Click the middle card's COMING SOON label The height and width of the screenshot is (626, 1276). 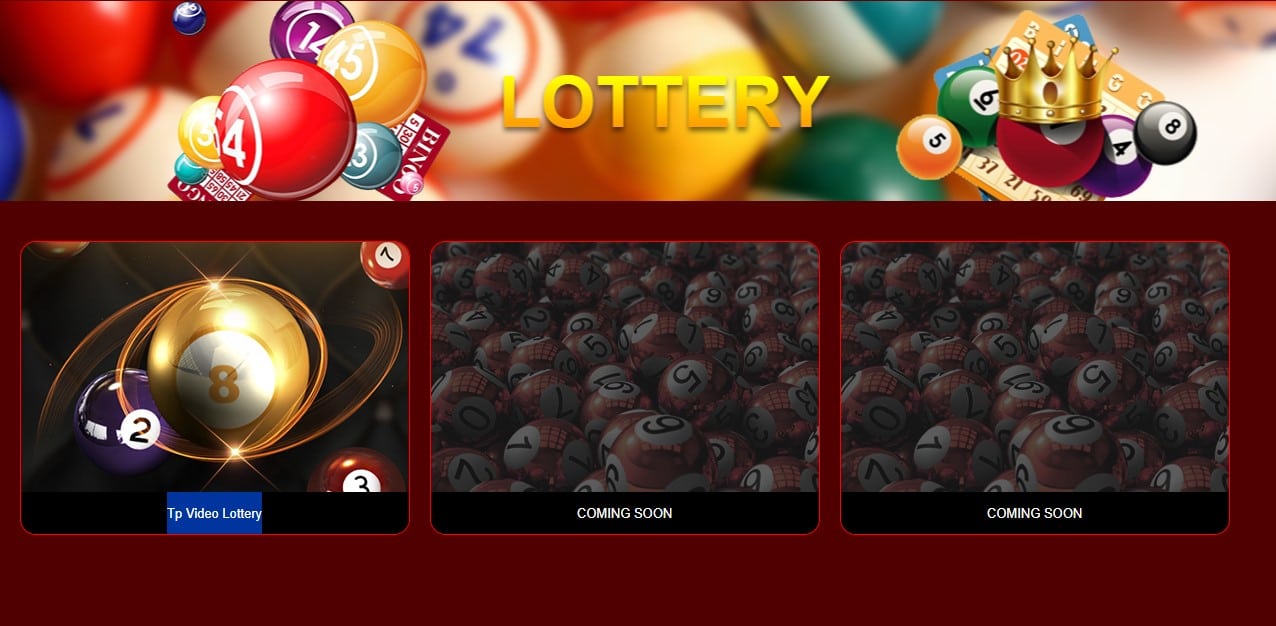(625, 513)
